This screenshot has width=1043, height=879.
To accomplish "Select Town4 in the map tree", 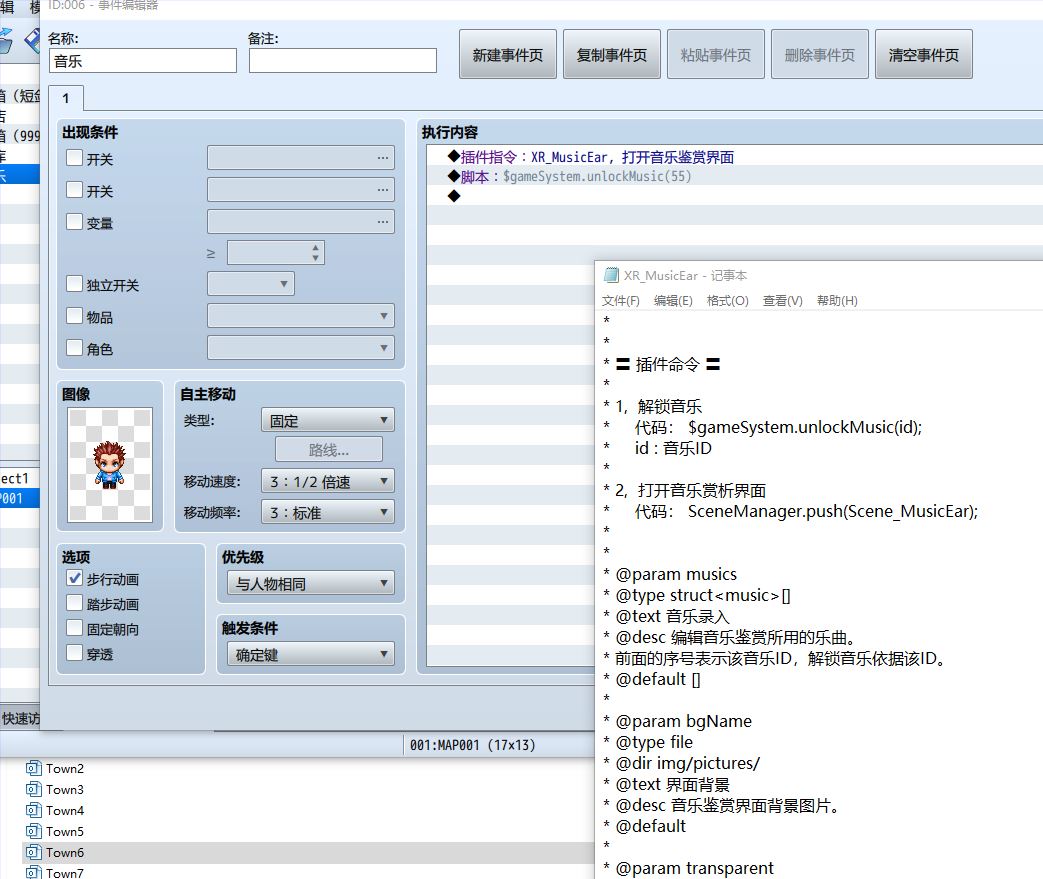I will click(65, 810).
